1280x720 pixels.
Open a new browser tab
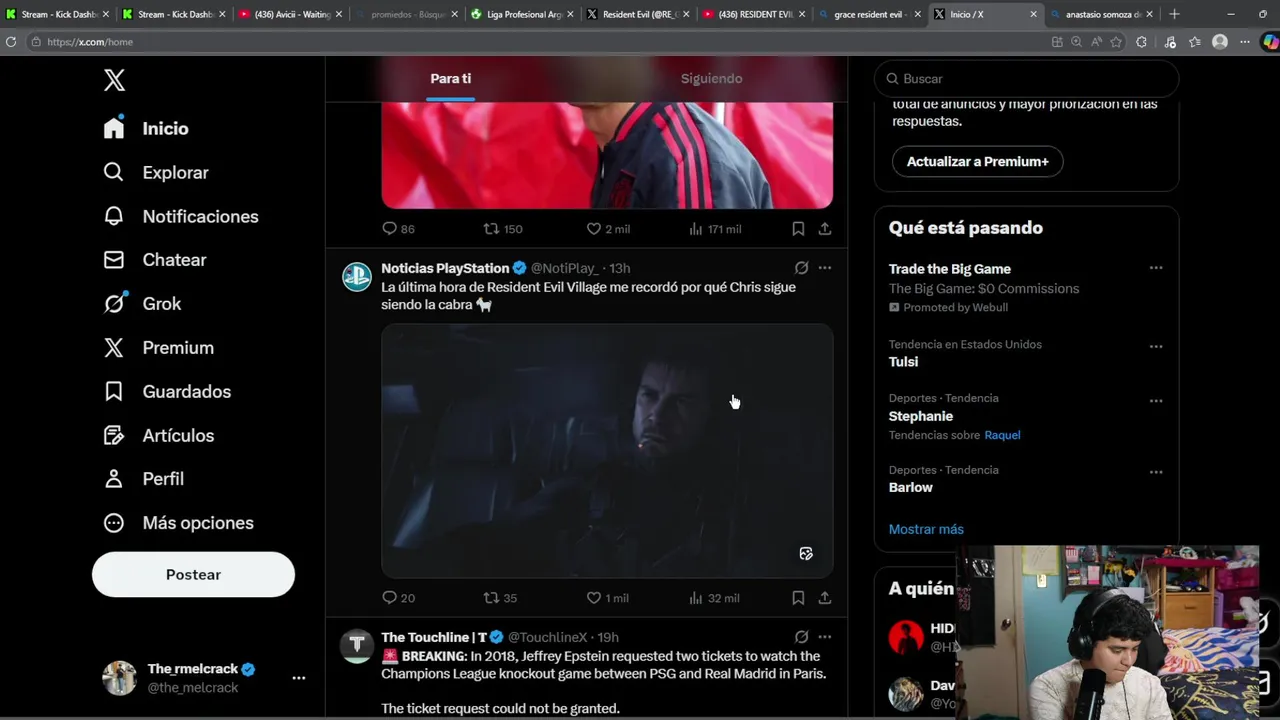click(1174, 14)
